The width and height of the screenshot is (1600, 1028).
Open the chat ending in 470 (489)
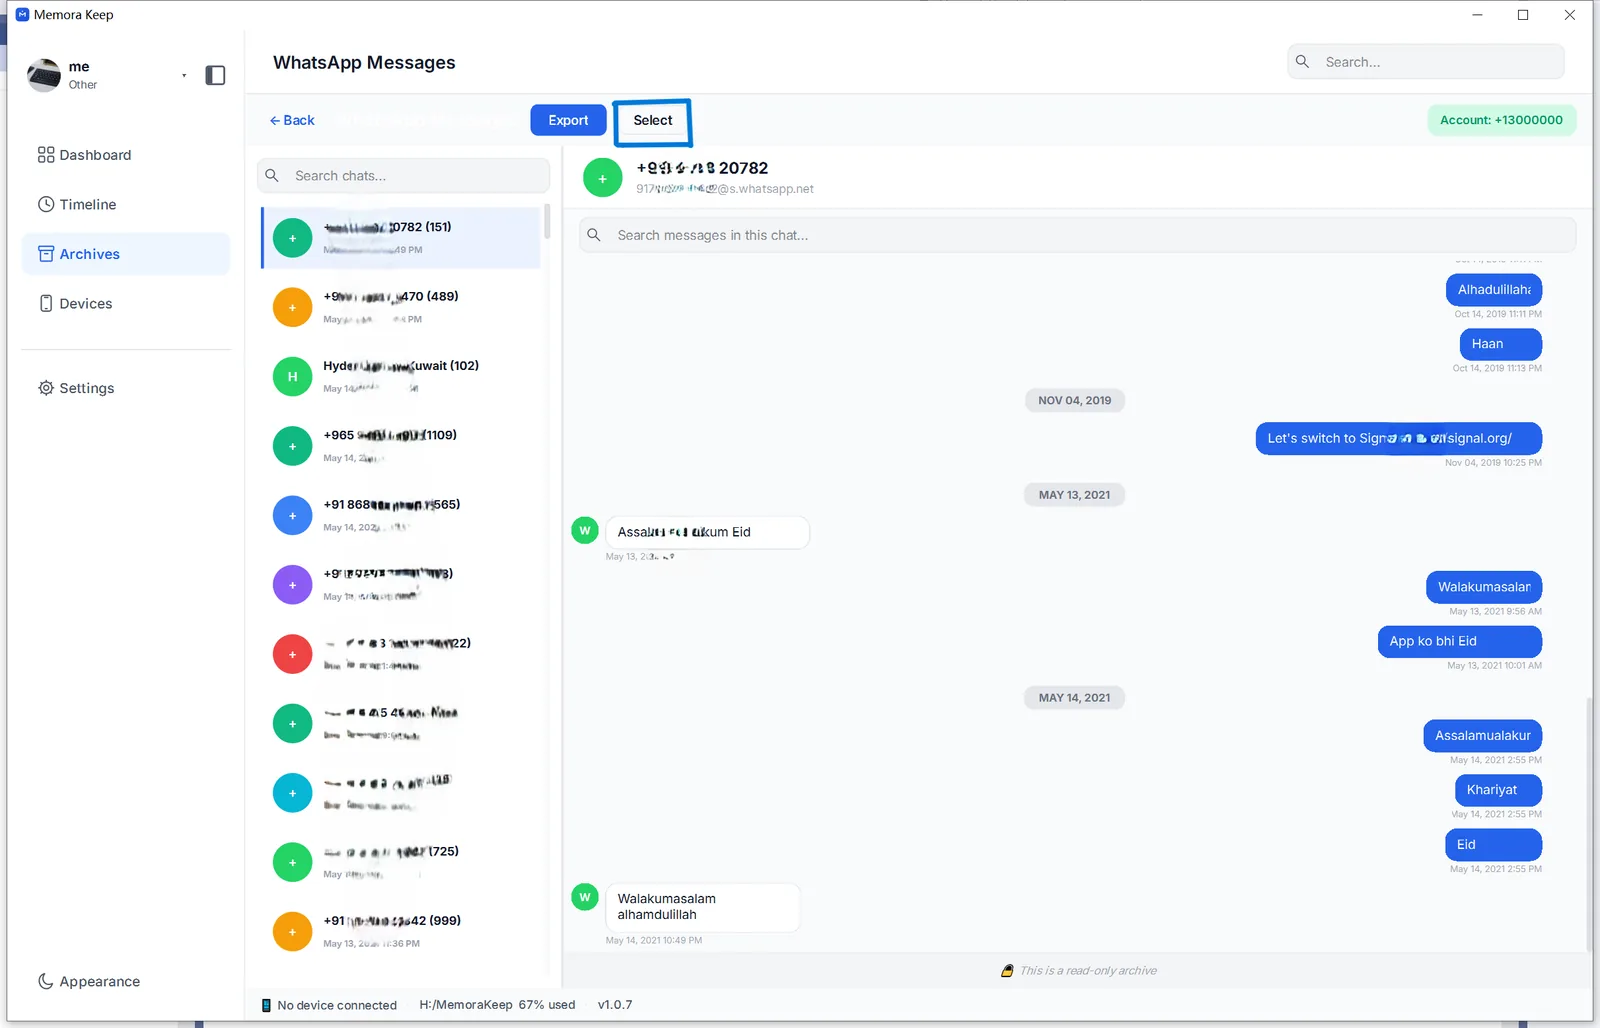click(x=401, y=307)
